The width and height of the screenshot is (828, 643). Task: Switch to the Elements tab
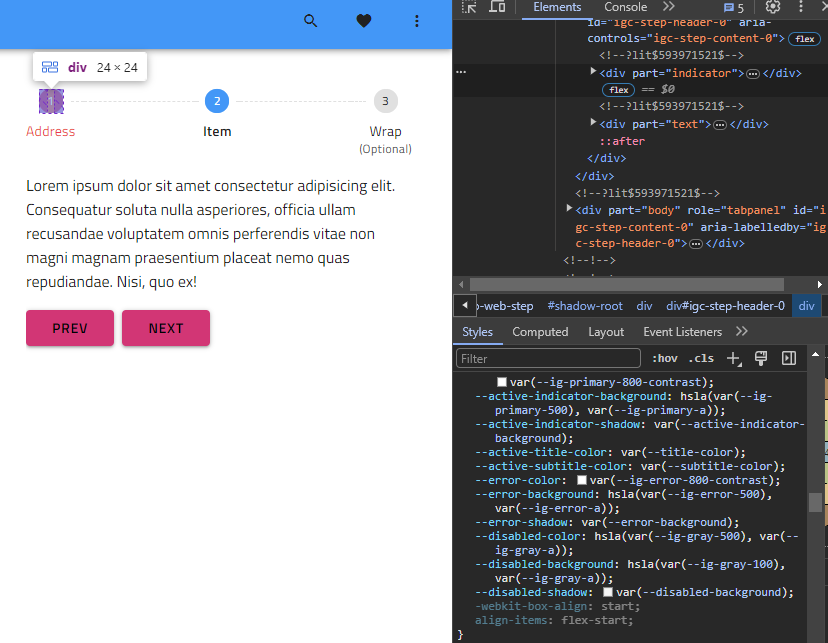pyautogui.click(x=557, y=7)
